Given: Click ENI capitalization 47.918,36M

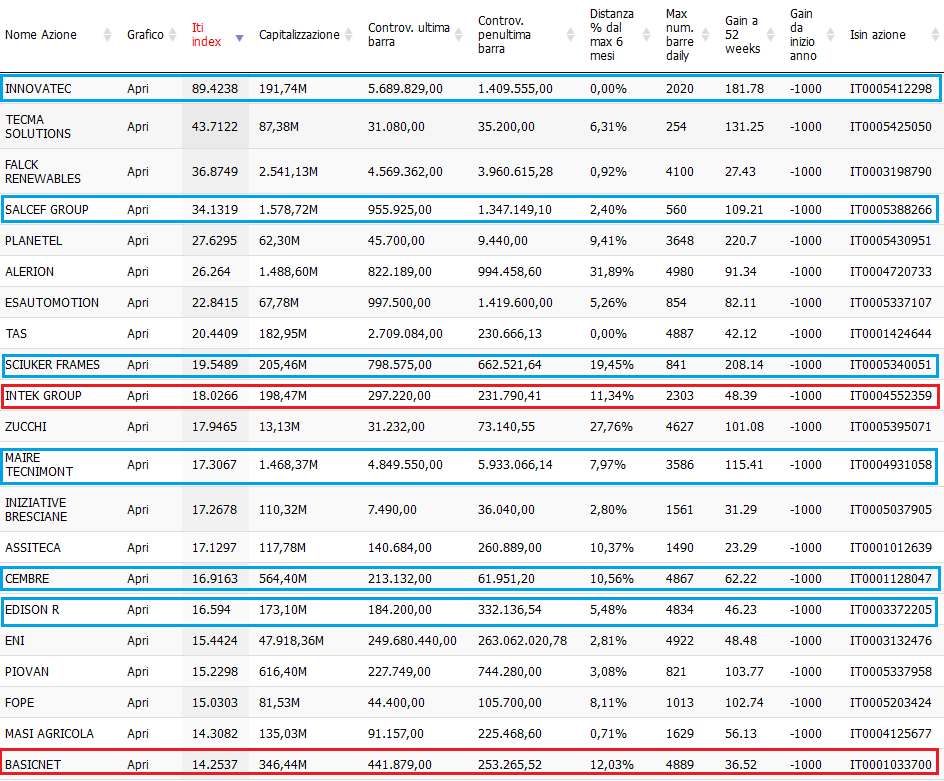Looking at the screenshot, I should pyautogui.click(x=291, y=641).
